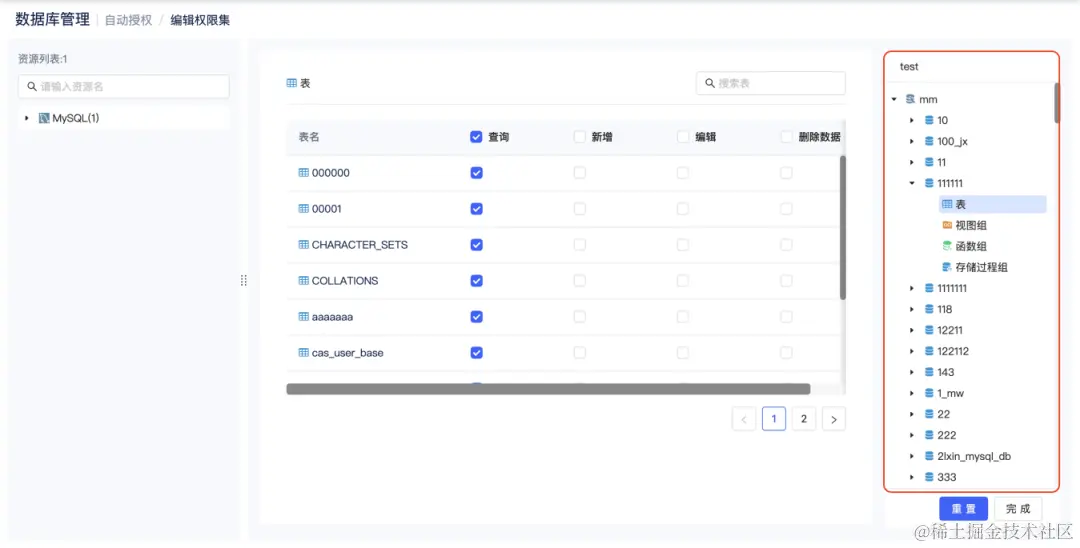Open the 自动授权 breadcrumb
The height and width of the screenshot is (548, 1080).
(x=128, y=20)
